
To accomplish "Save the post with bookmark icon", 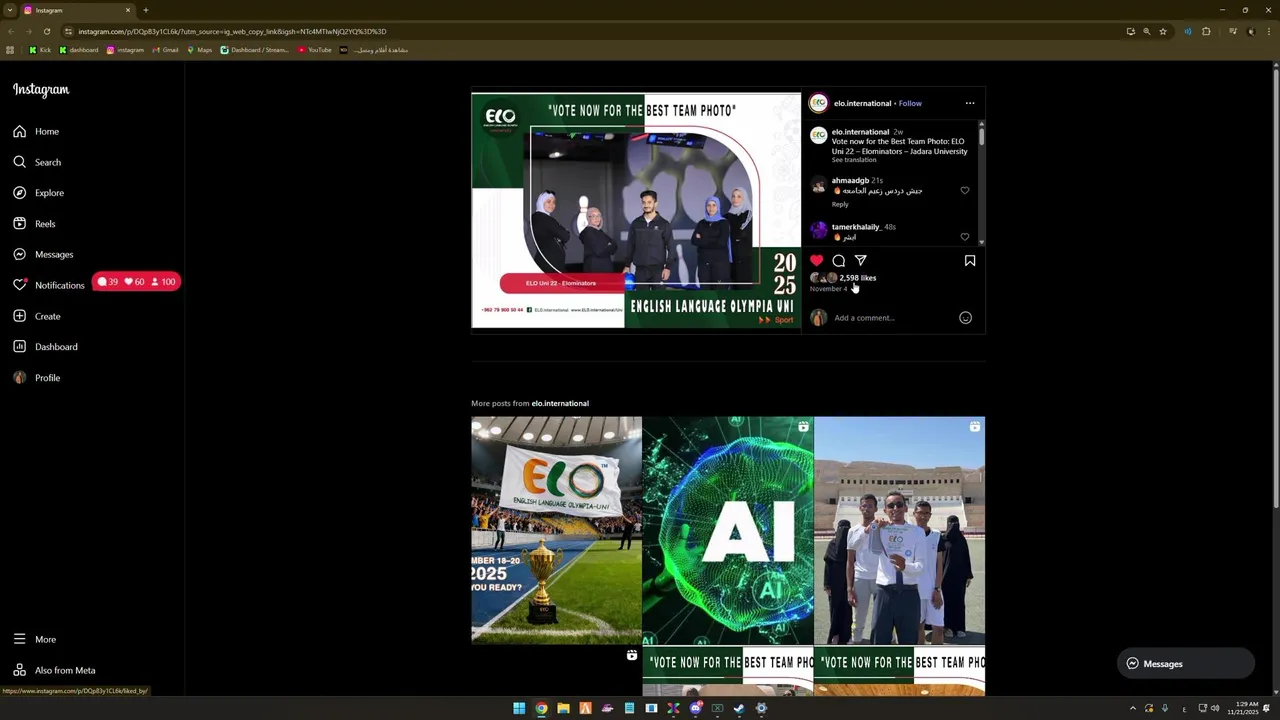I will click(970, 261).
